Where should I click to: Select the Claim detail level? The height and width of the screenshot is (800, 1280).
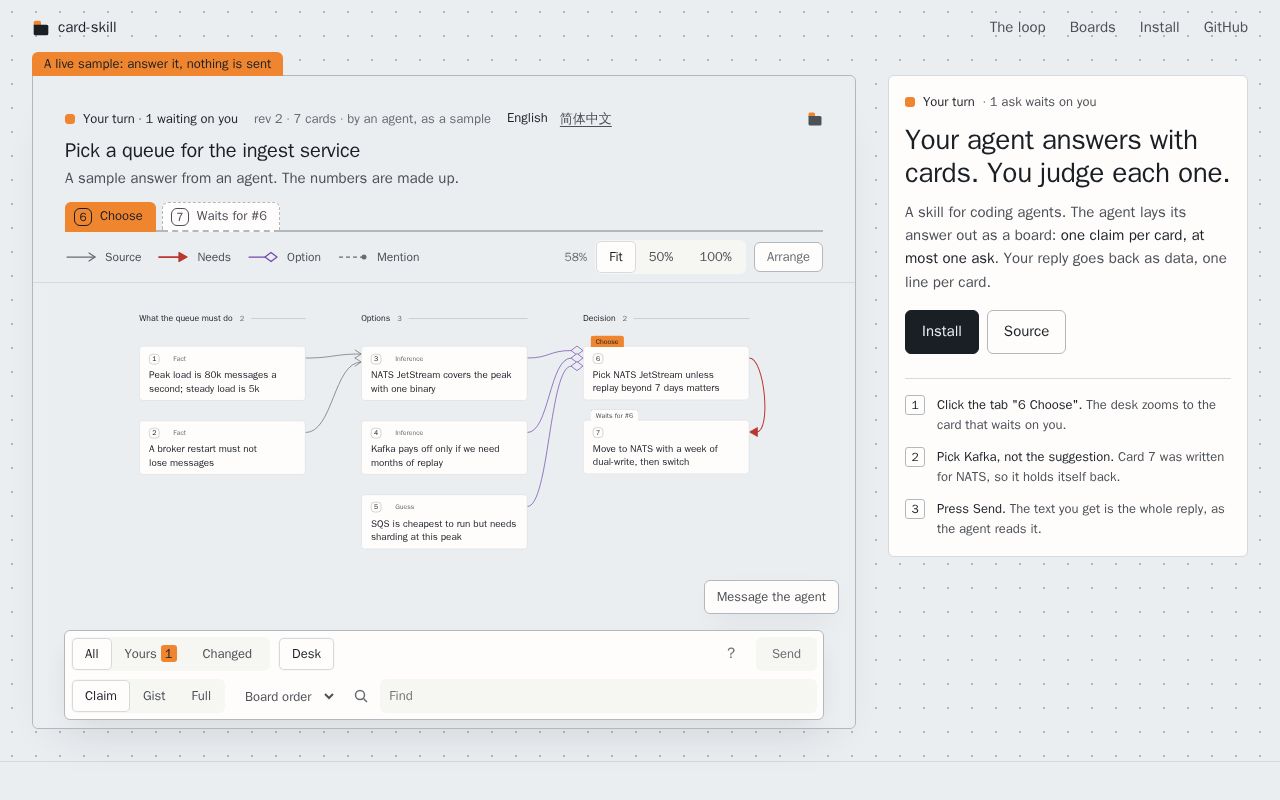100,696
